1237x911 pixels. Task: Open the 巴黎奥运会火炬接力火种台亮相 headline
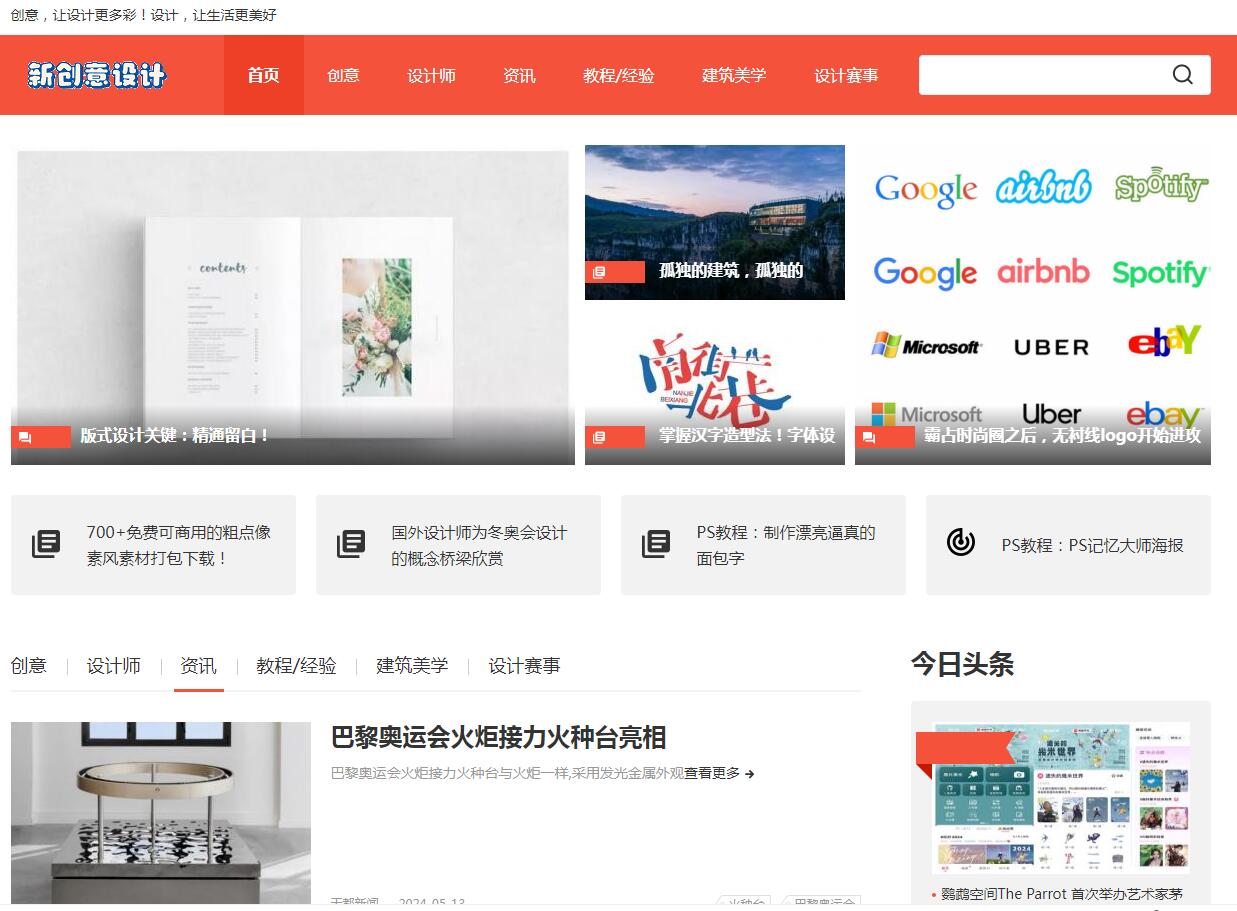(499, 738)
